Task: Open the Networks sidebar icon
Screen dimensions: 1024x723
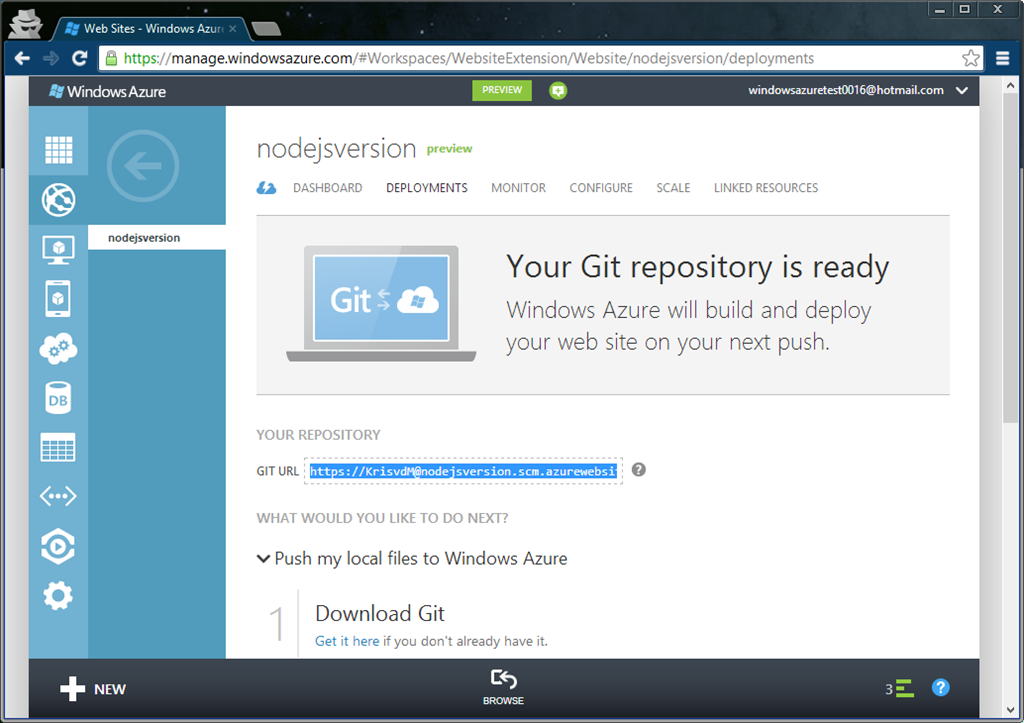Action: point(58,497)
